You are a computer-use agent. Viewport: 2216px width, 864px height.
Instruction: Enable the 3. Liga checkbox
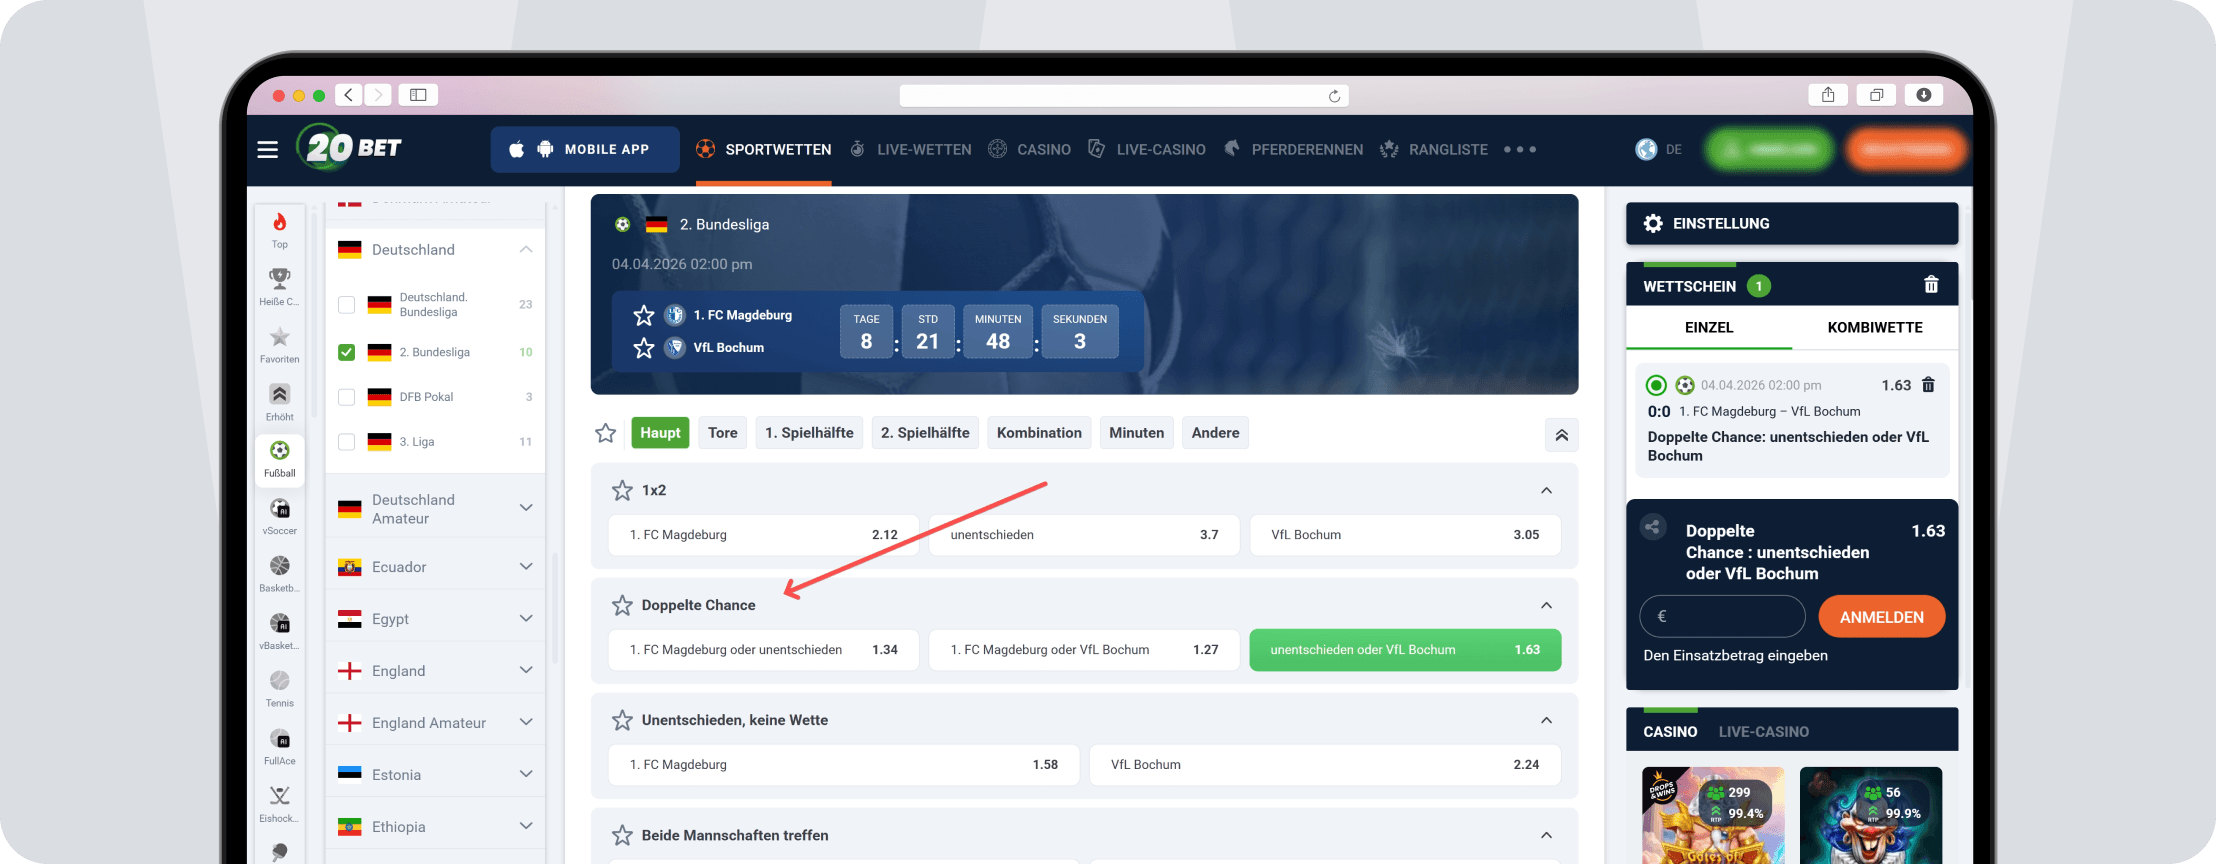click(x=347, y=442)
